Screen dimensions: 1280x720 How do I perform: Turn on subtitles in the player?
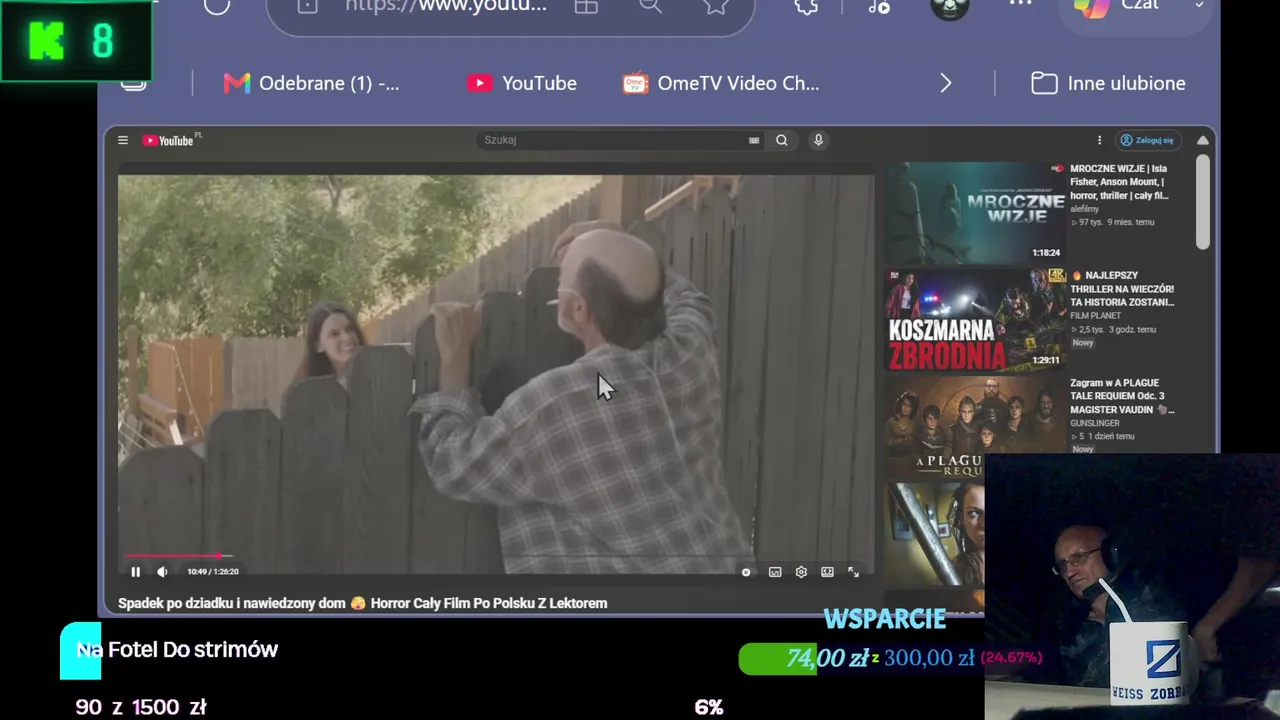pyautogui.click(x=775, y=572)
